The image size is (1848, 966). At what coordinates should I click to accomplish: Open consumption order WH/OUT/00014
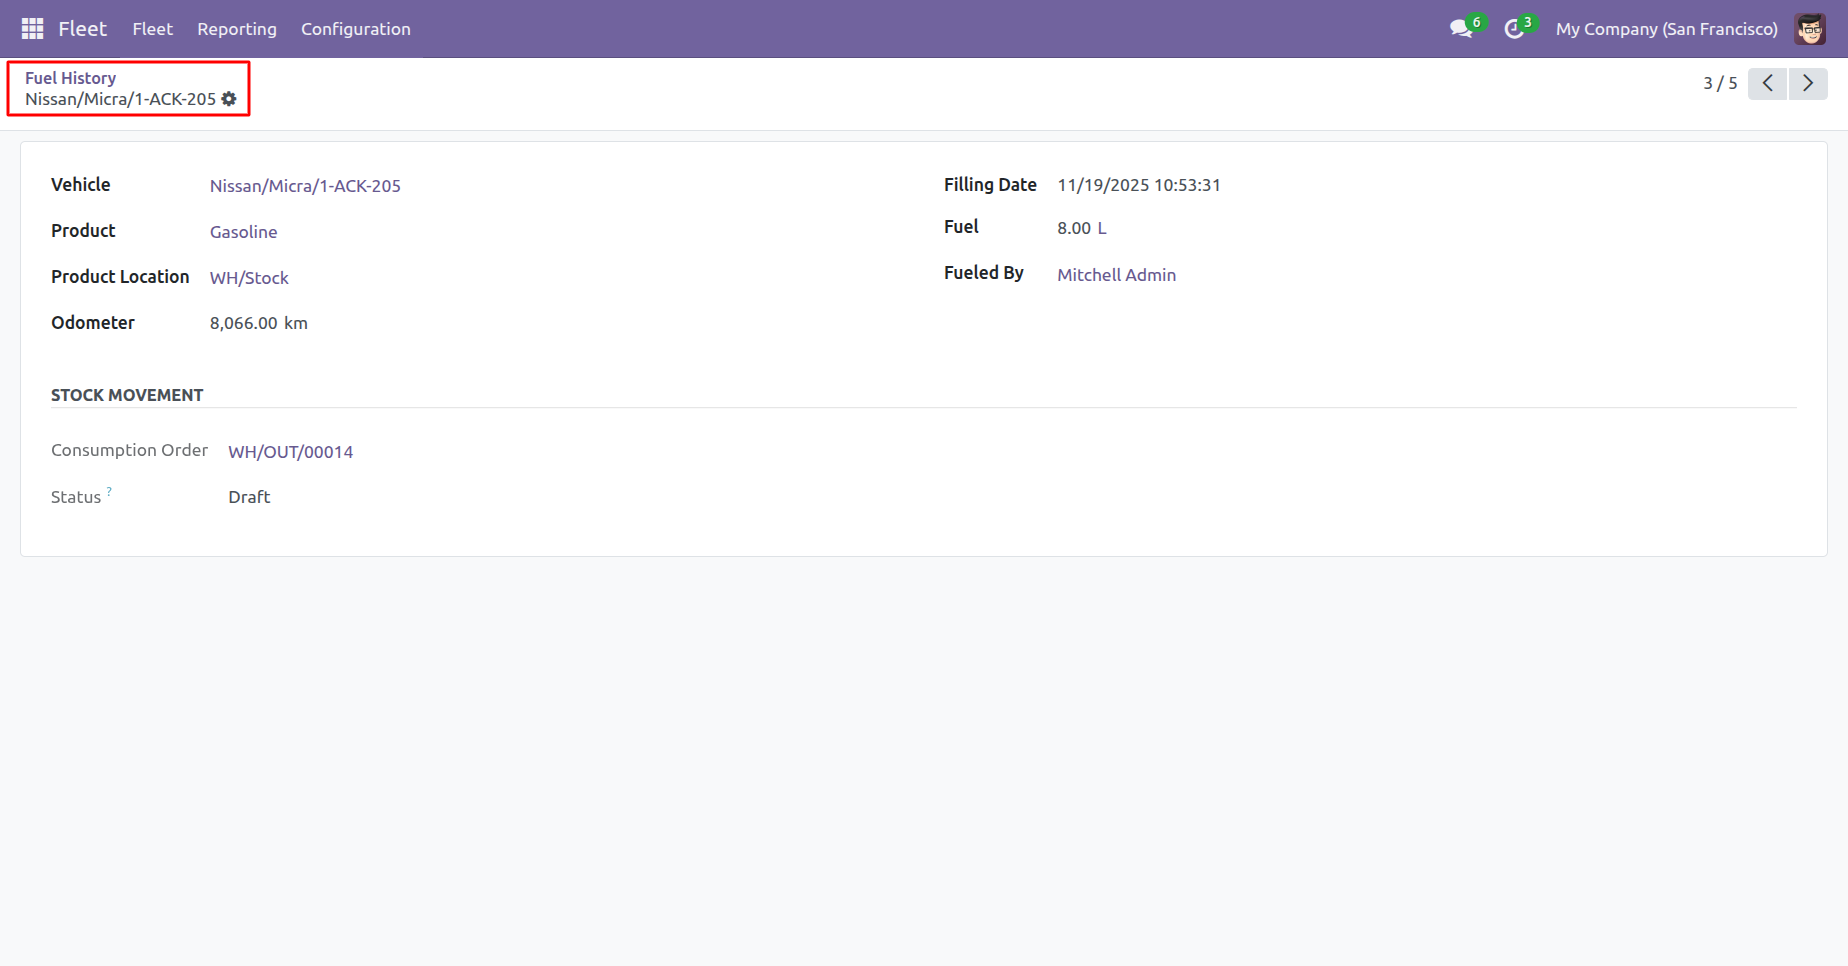[290, 452]
